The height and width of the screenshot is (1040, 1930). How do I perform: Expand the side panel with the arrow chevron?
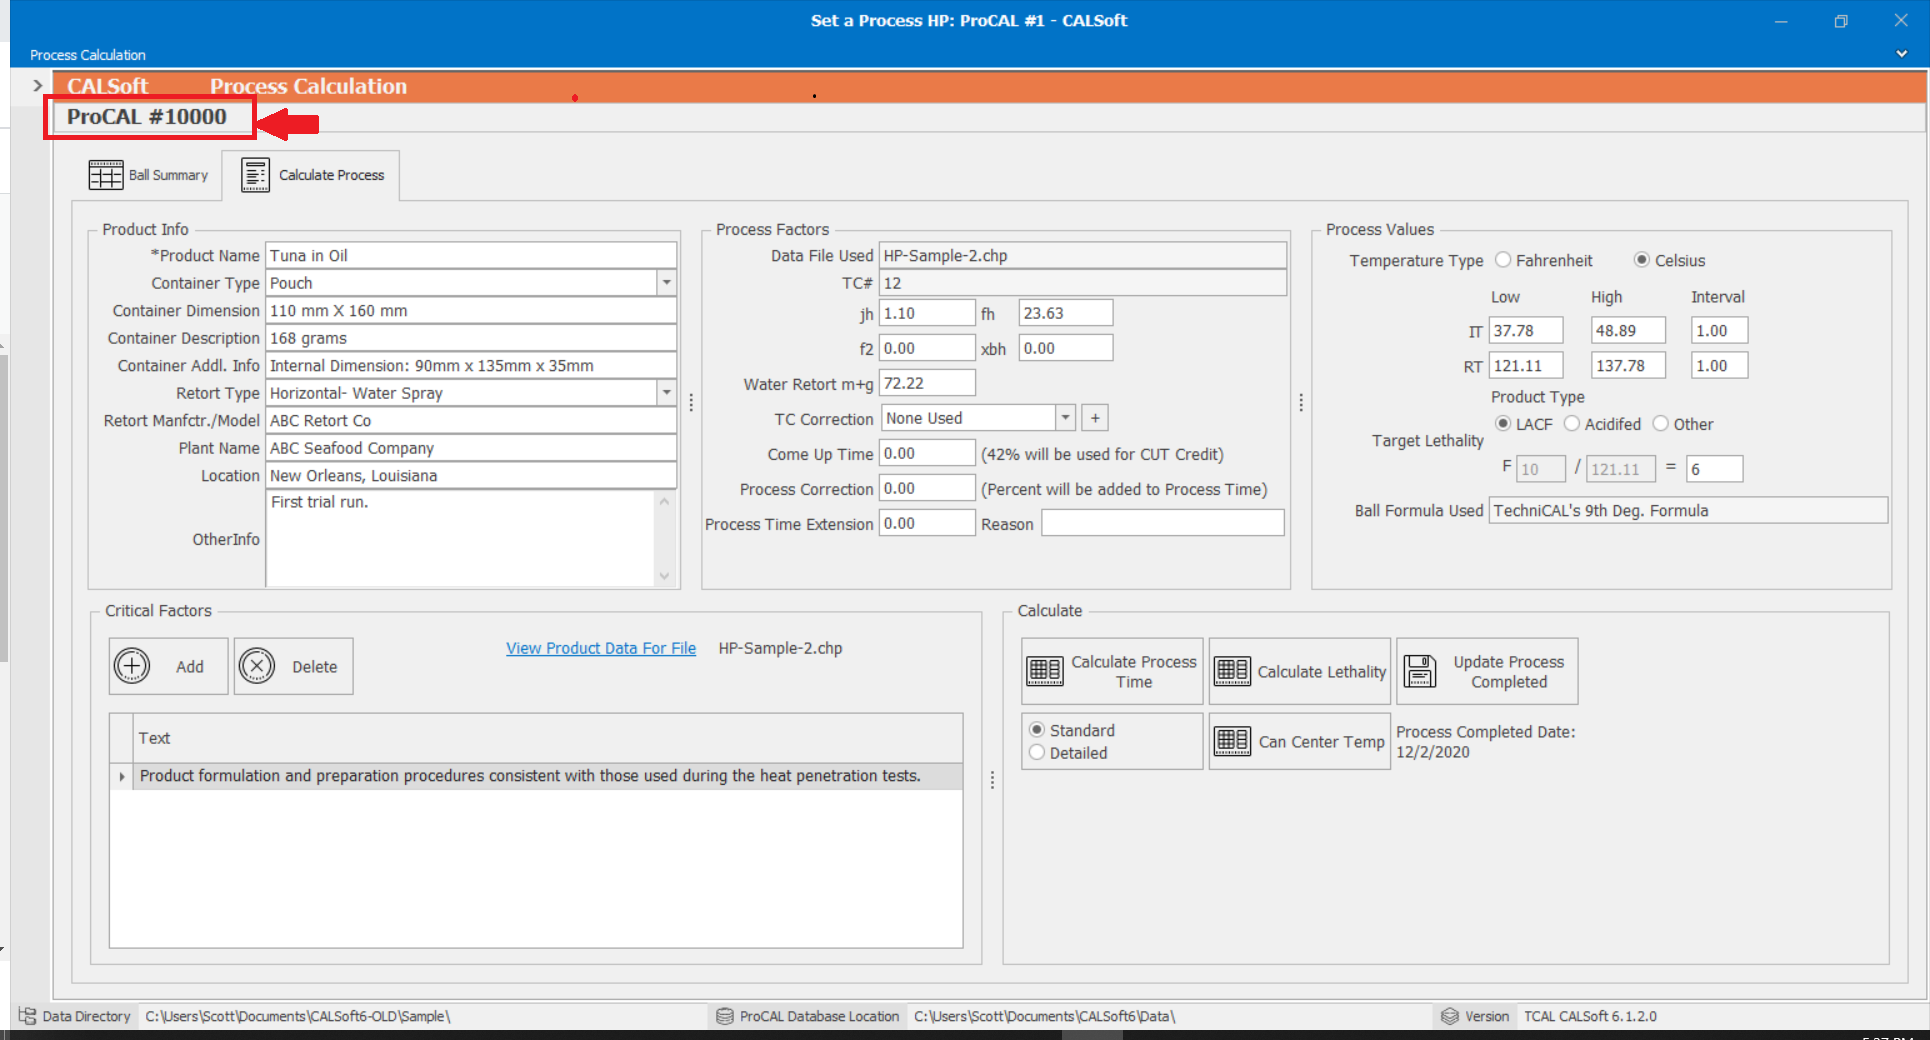[x=38, y=86]
